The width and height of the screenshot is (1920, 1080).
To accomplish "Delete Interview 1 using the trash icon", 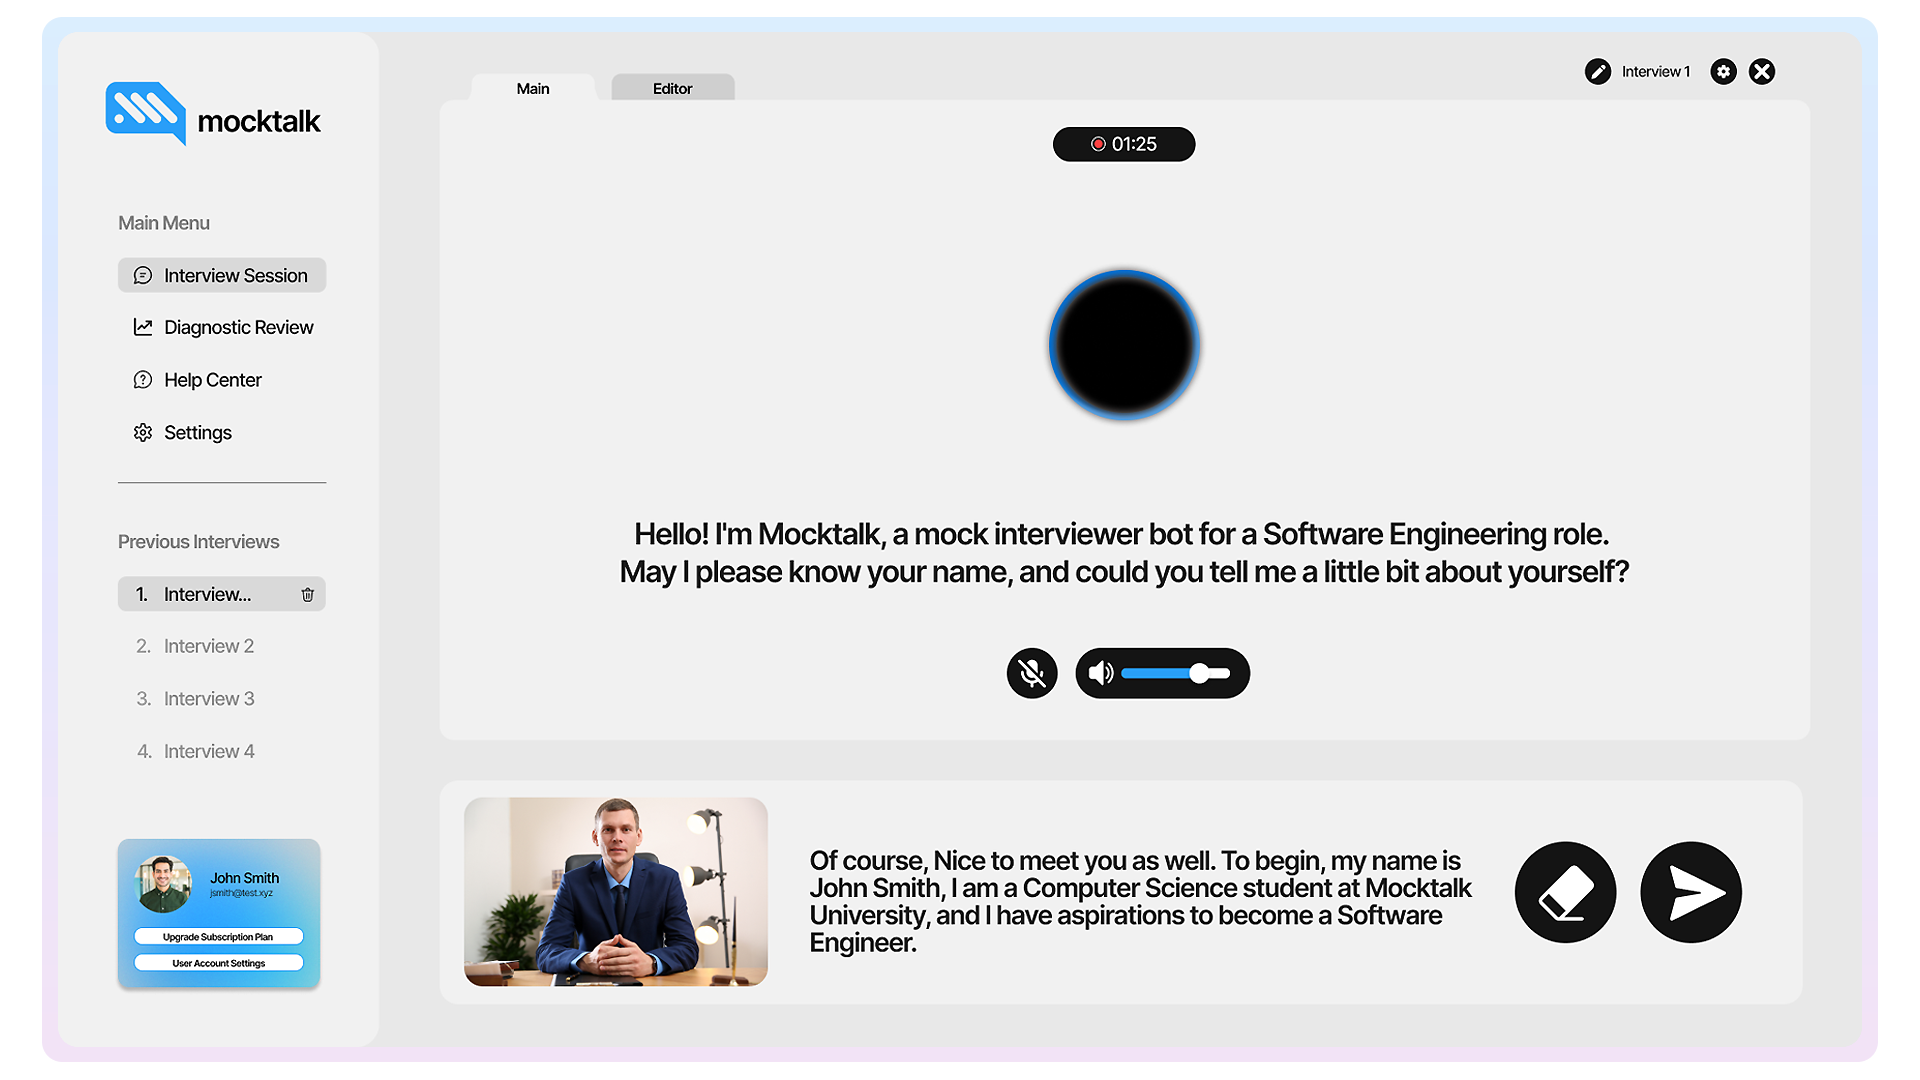I will point(307,594).
